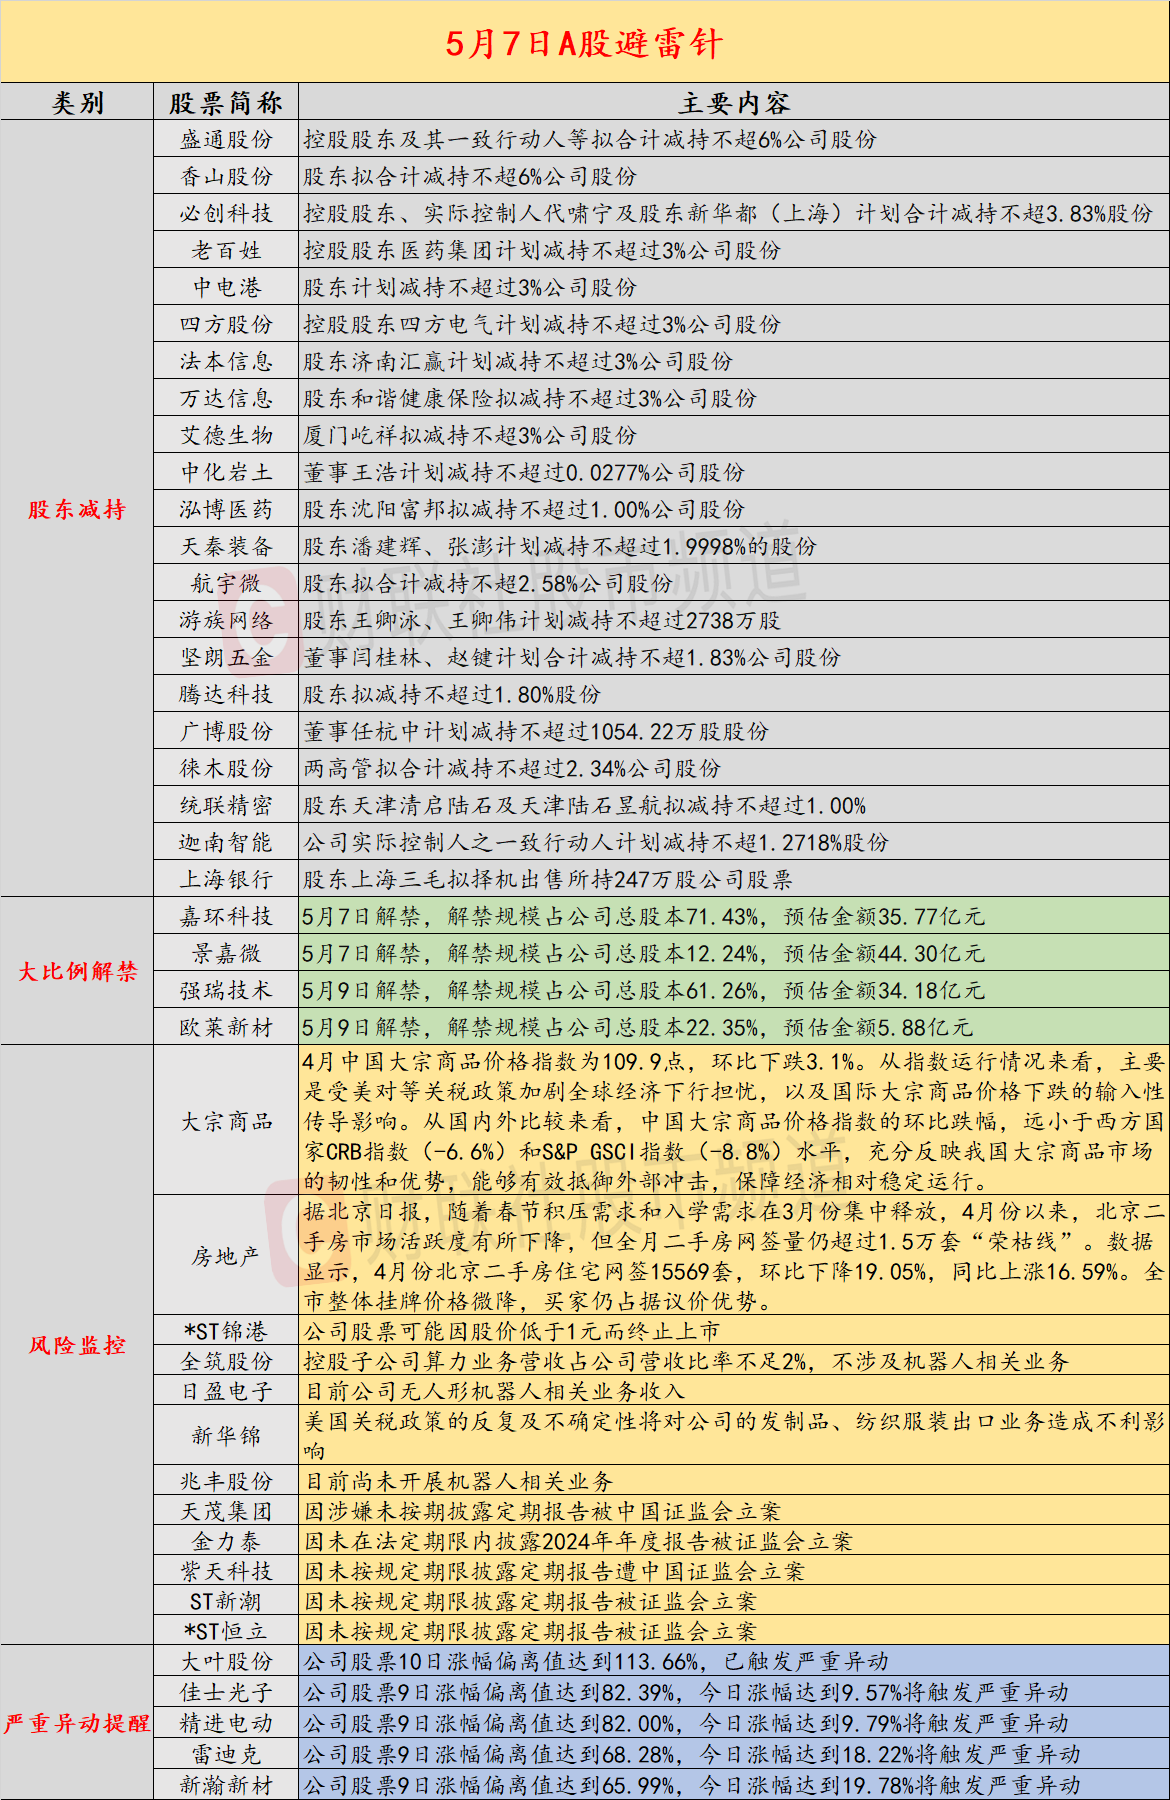Click content 涨幅偏离值达到113.66% for 大叶股份
Image resolution: width=1170 pixels, height=1800 pixels.
coord(596,1662)
